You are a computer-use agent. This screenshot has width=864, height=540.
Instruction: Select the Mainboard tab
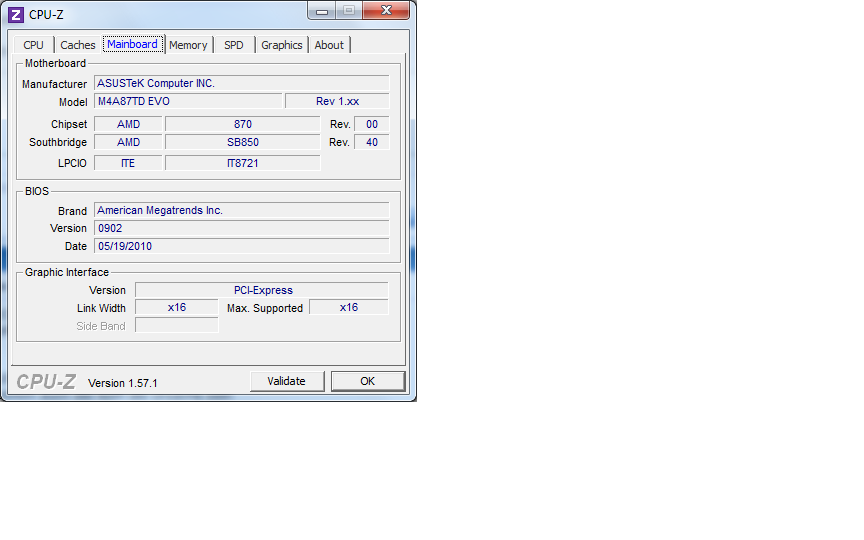pyautogui.click(x=132, y=44)
